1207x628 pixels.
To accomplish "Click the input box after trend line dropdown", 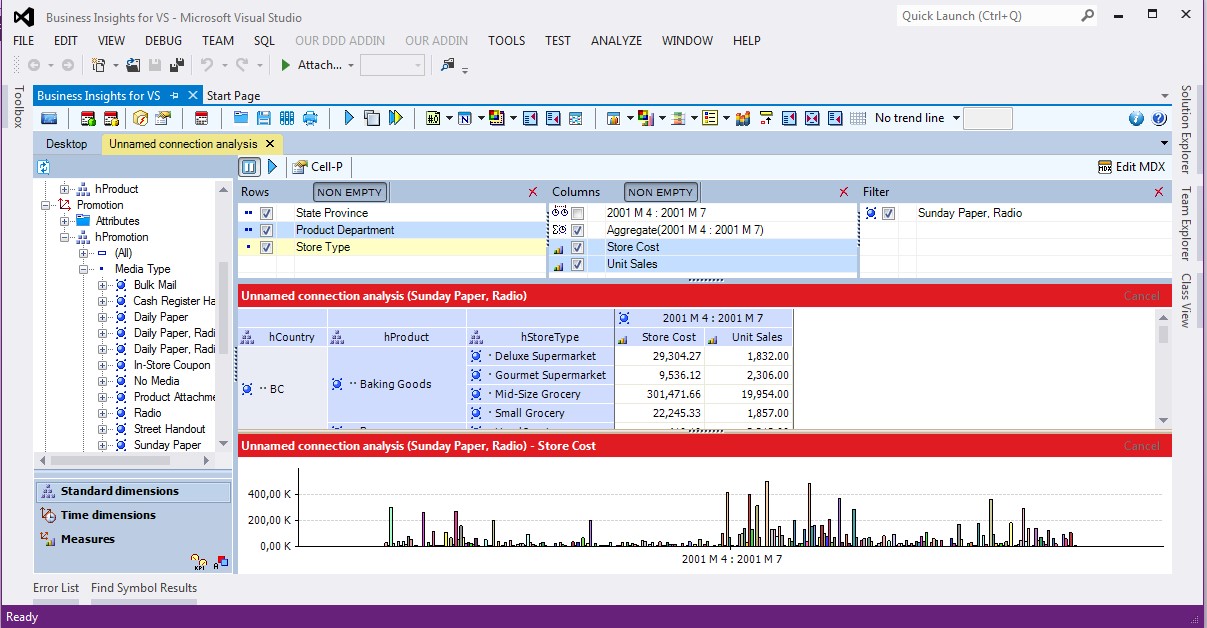I will [988, 118].
